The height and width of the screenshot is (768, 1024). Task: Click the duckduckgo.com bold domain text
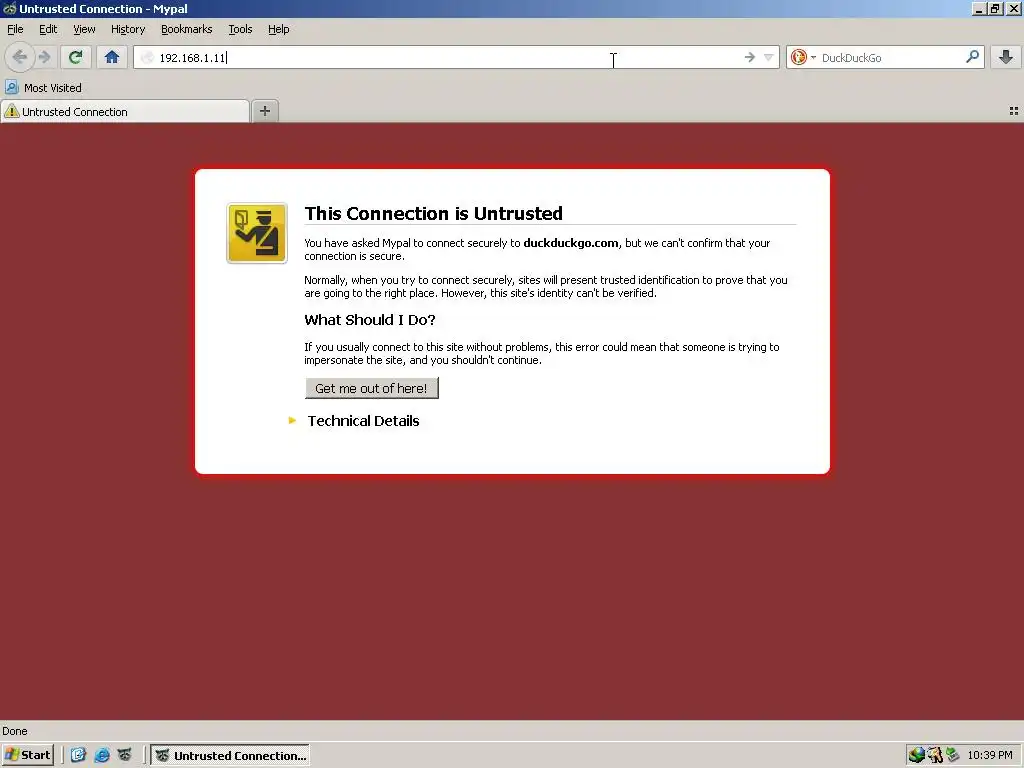(571, 243)
